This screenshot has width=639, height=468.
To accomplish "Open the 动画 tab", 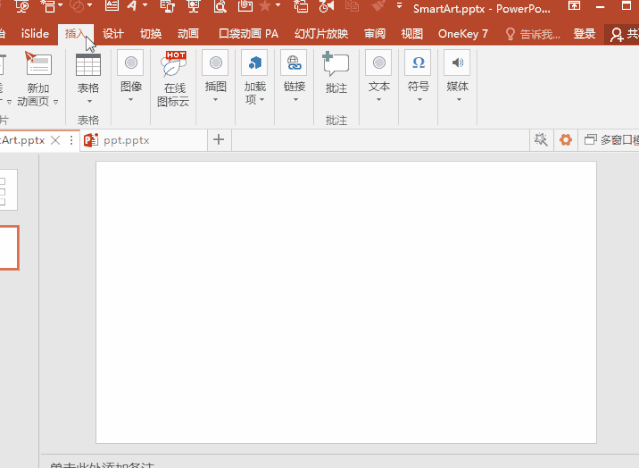I will [188, 34].
